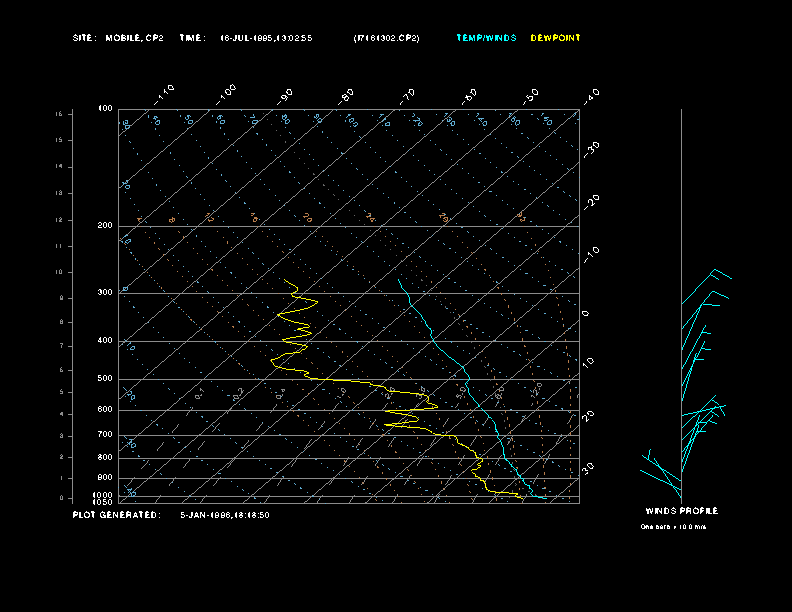Click the -90 isotherm label
792x612 pixels.
285,96
